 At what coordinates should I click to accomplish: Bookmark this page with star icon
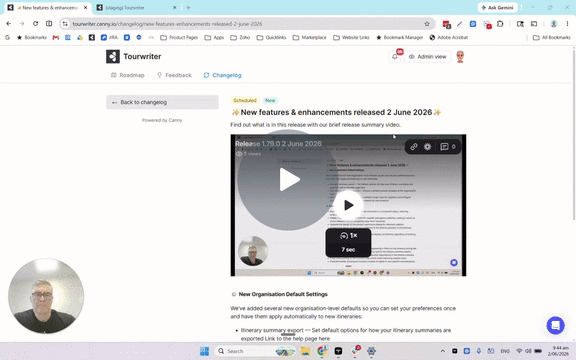(x=427, y=24)
